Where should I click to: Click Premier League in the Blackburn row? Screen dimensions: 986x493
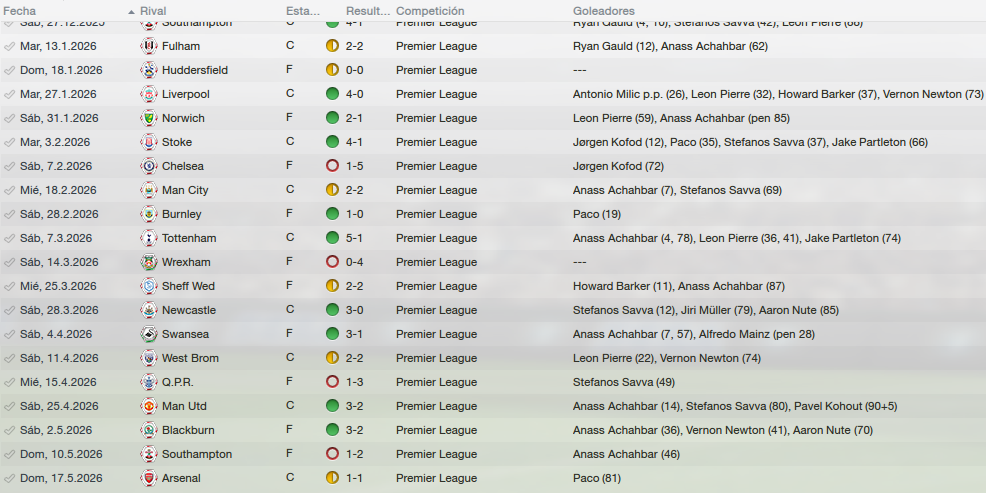click(436, 430)
